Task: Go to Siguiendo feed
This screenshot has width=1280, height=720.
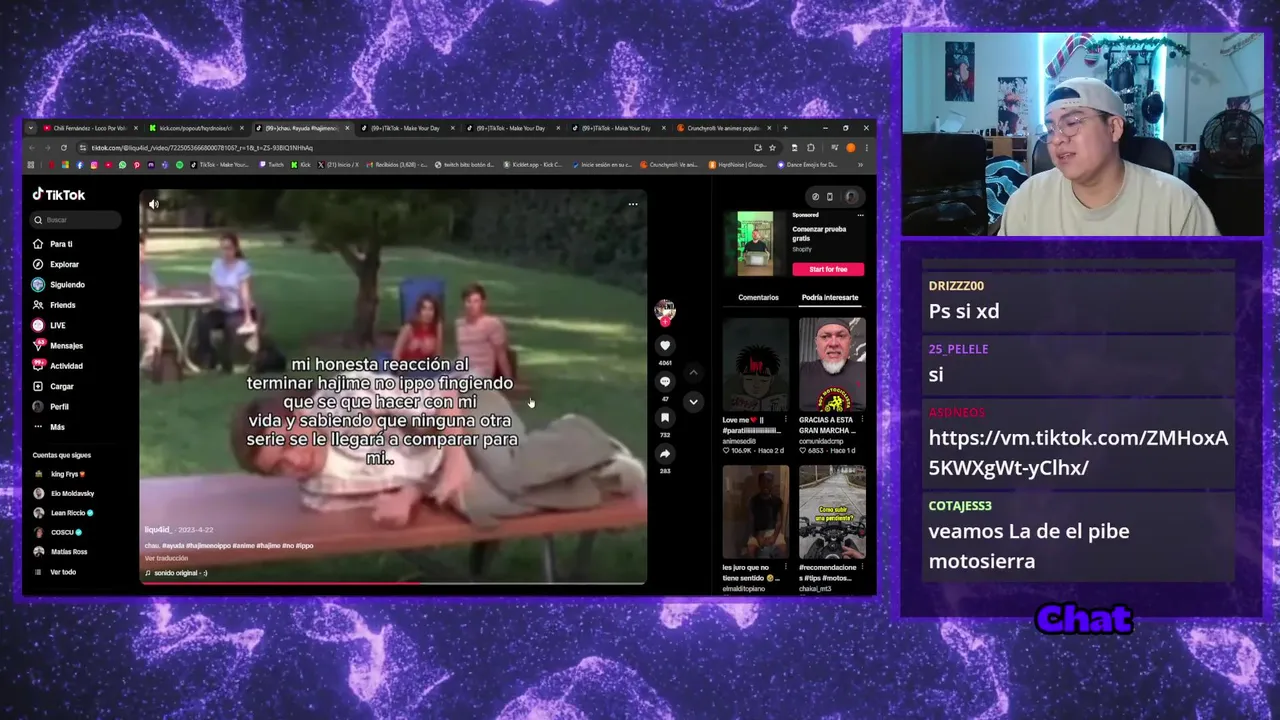Action: (x=59, y=285)
